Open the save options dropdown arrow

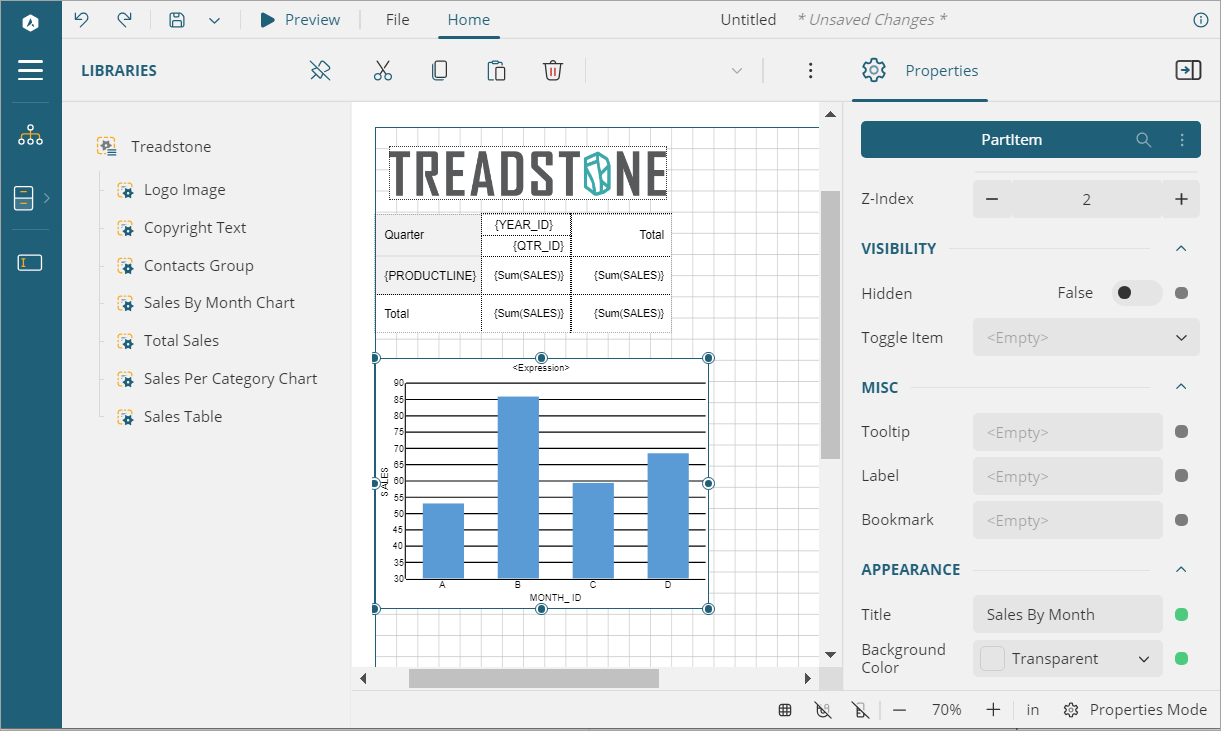214,20
